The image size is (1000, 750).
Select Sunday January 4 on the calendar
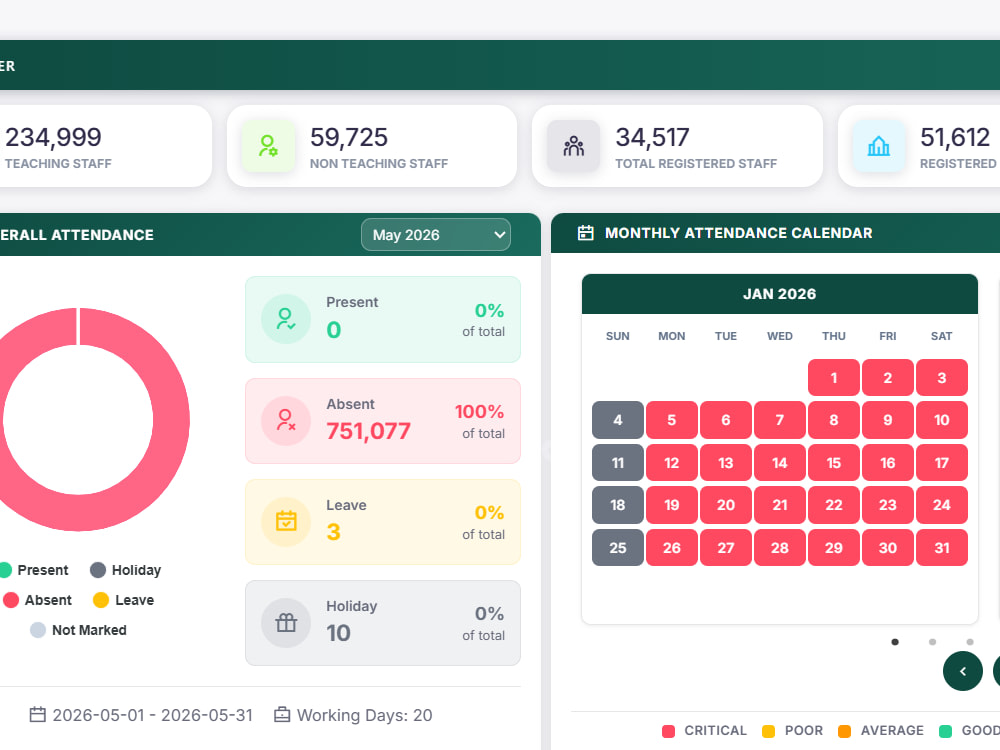pyautogui.click(x=617, y=420)
